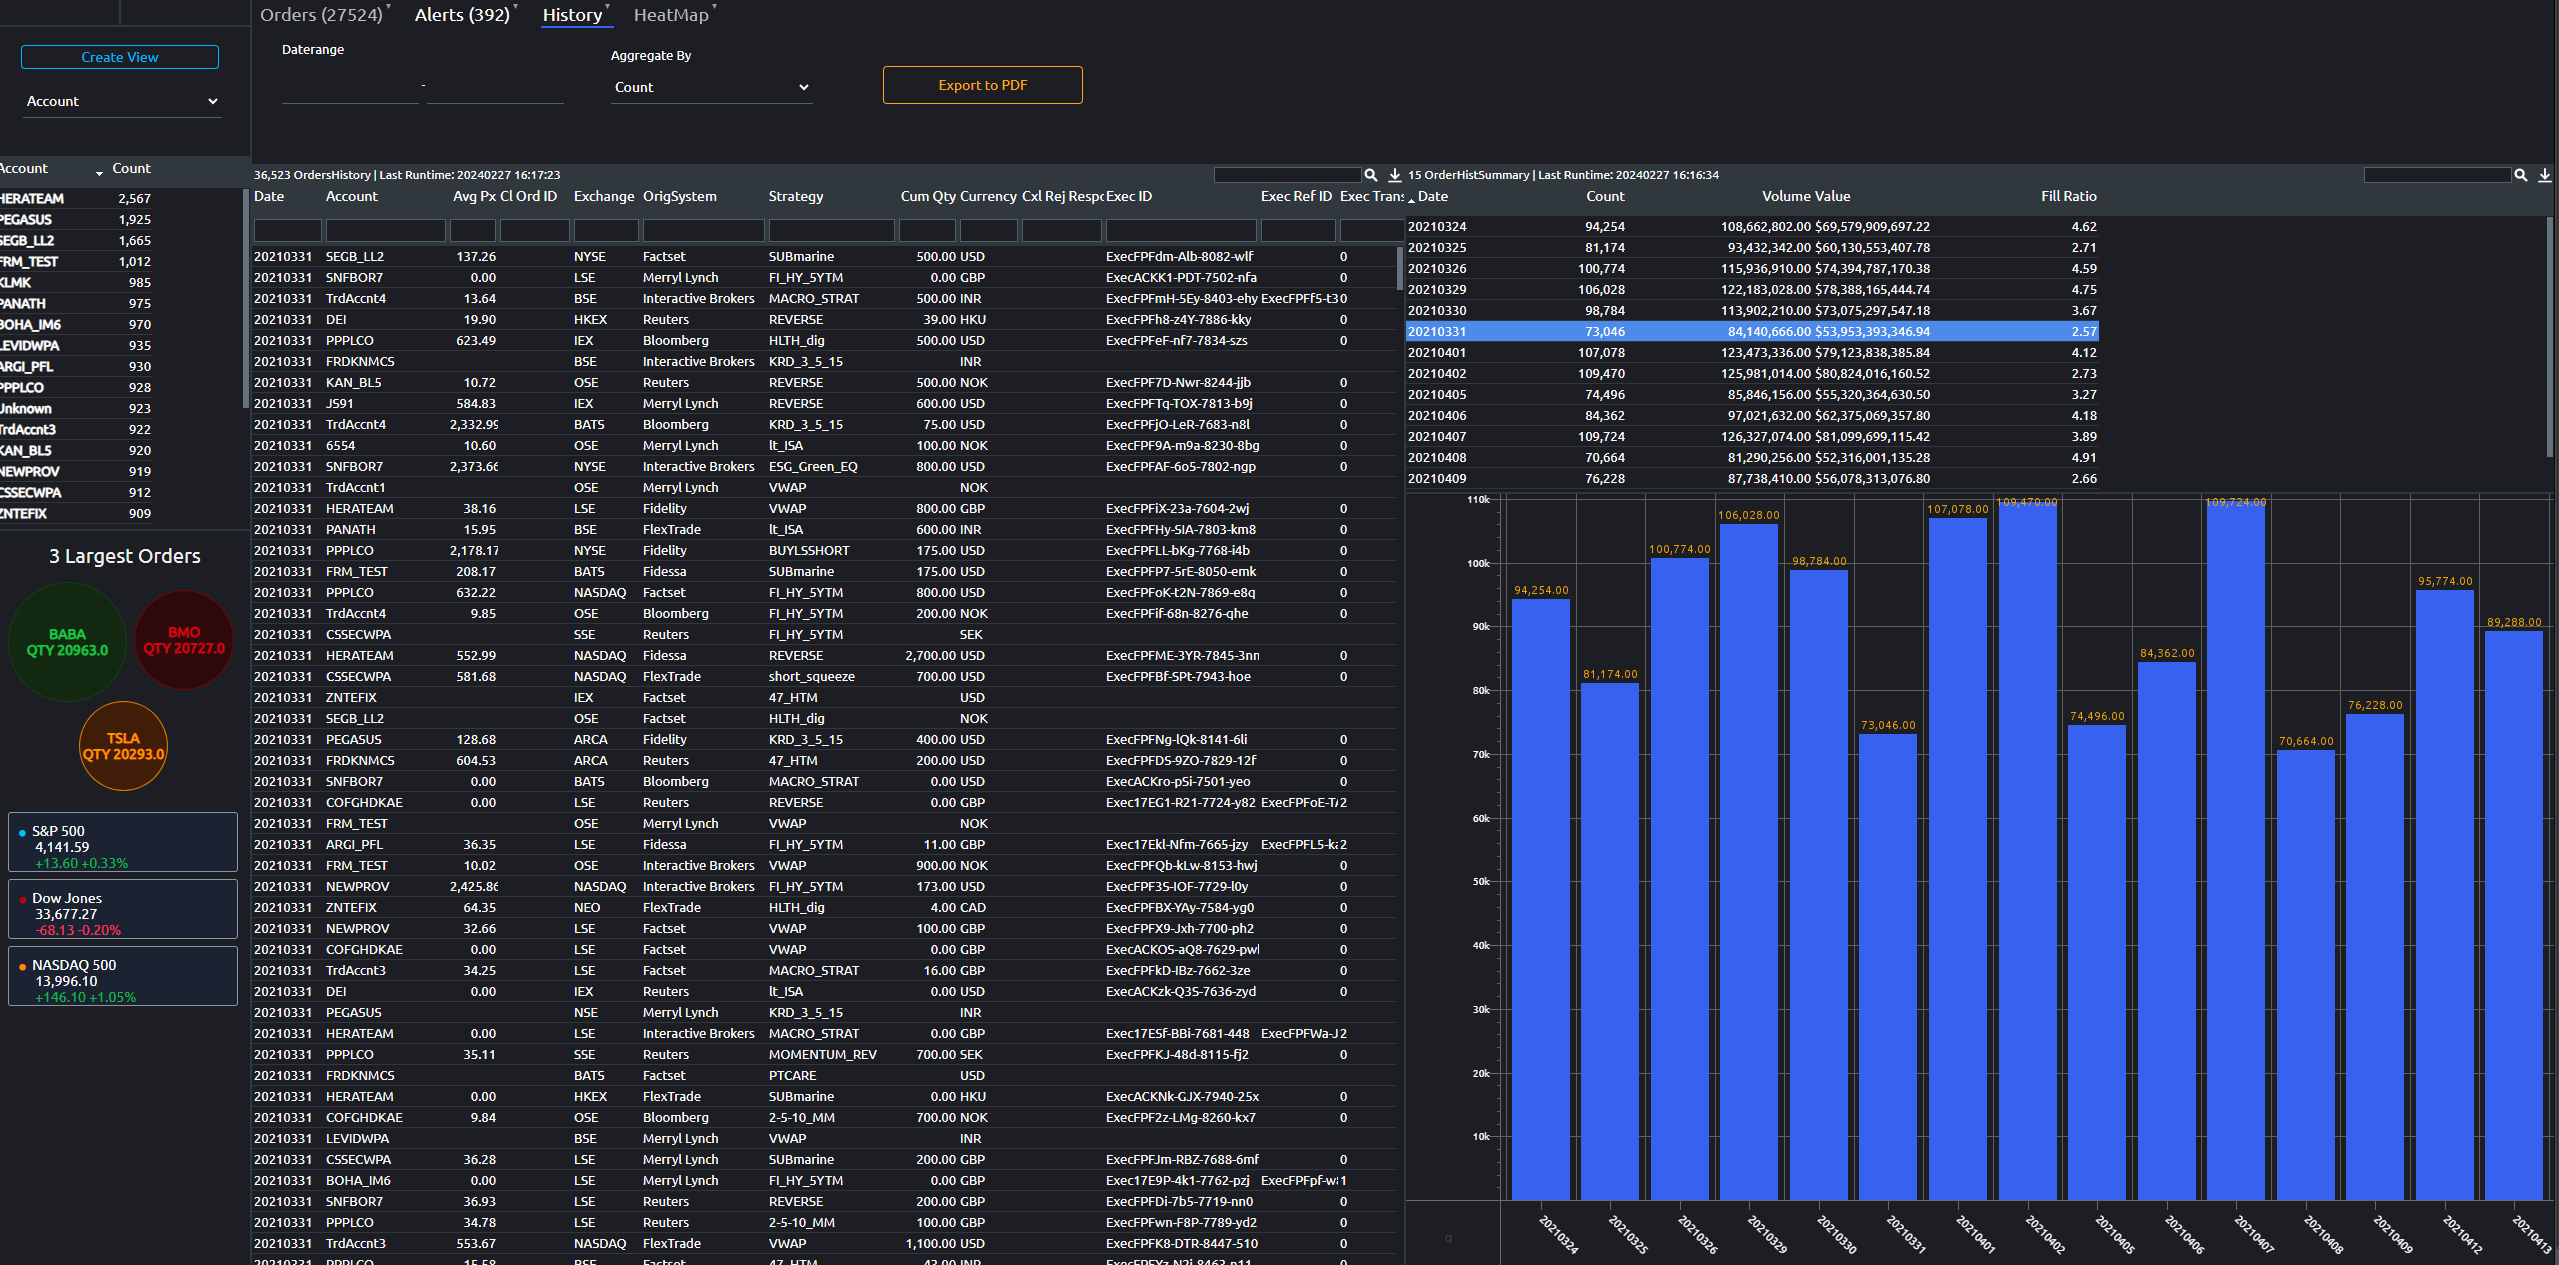The height and width of the screenshot is (1265, 2559).
Task: Click the OrdersHistory download arrow icon
Action: pos(1394,175)
